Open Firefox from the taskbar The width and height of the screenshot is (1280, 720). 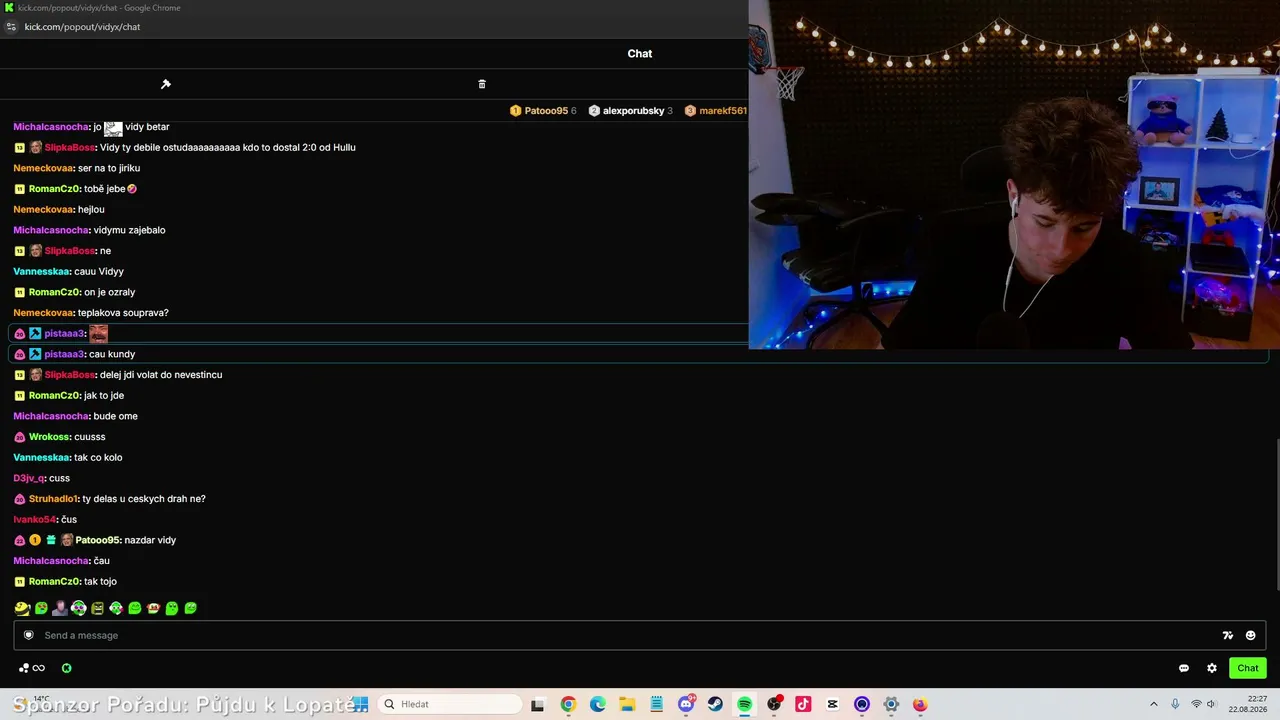point(920,704)
